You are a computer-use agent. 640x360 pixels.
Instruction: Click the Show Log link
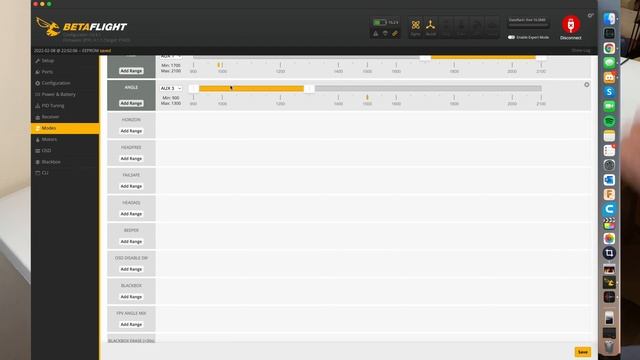tap(581, 51)
